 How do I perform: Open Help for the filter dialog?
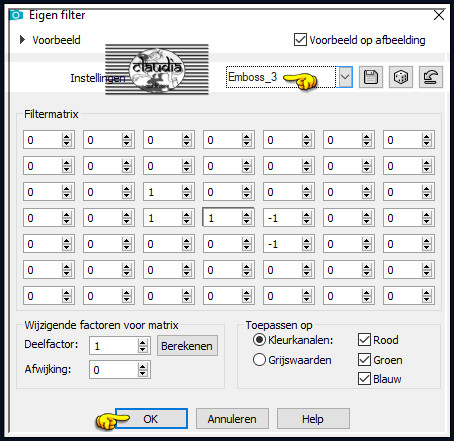click(x=313, y=419)
